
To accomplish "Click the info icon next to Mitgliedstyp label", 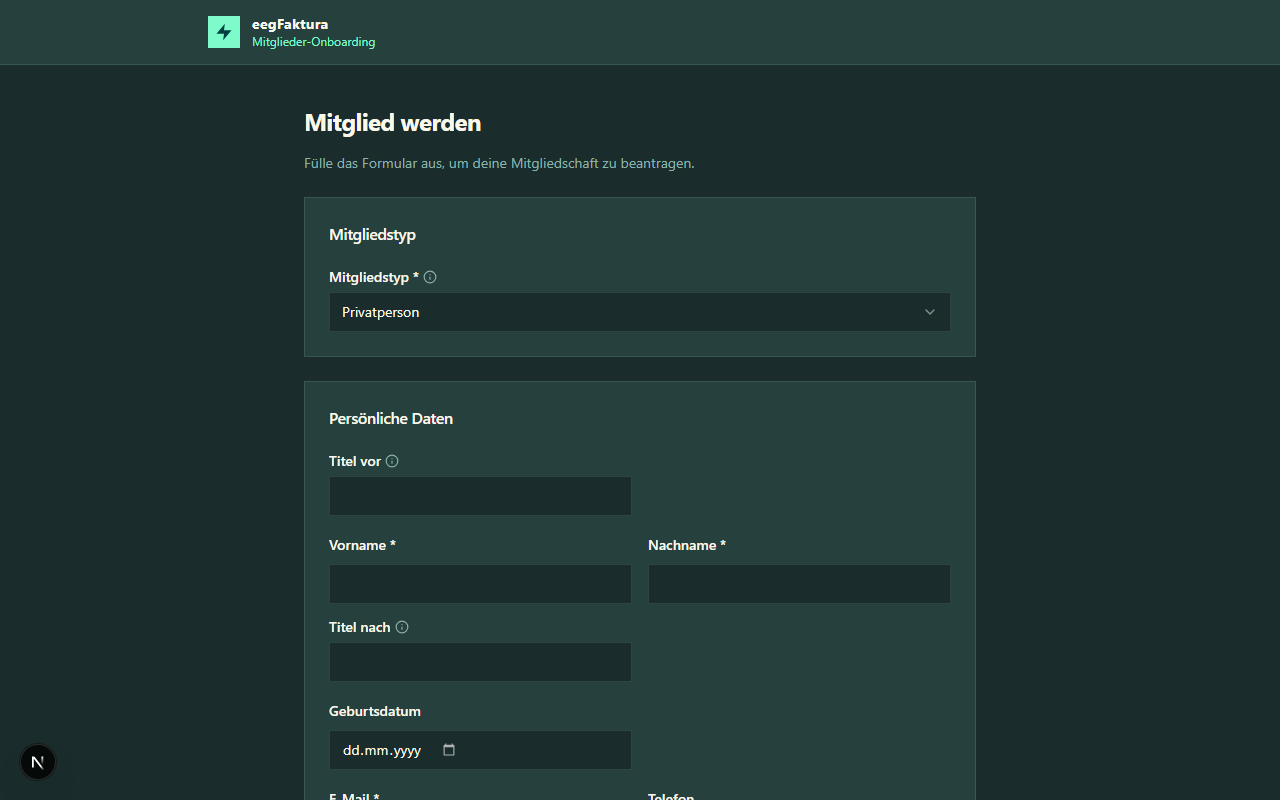I will click(x=430, y=277).
